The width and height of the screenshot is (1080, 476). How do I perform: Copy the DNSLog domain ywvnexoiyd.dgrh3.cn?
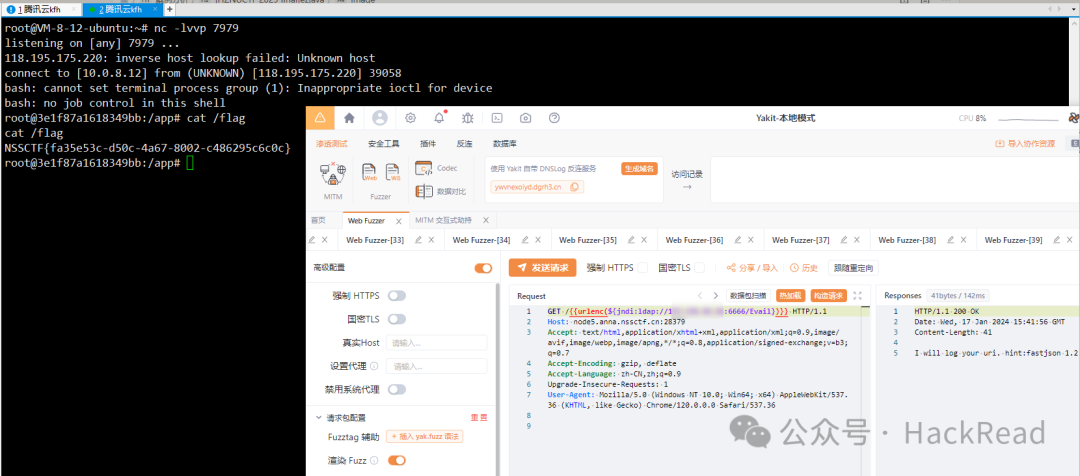coord(574,187)
